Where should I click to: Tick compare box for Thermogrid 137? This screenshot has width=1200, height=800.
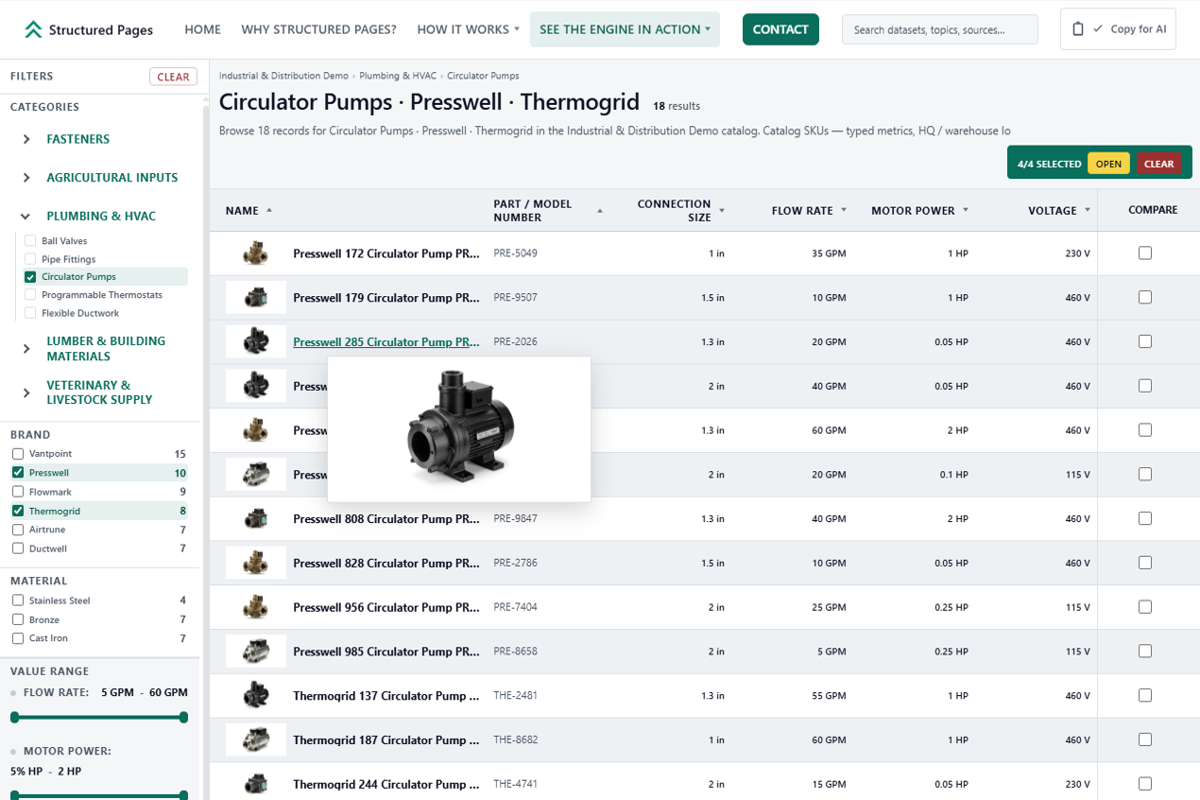(x=1145, y=695)
